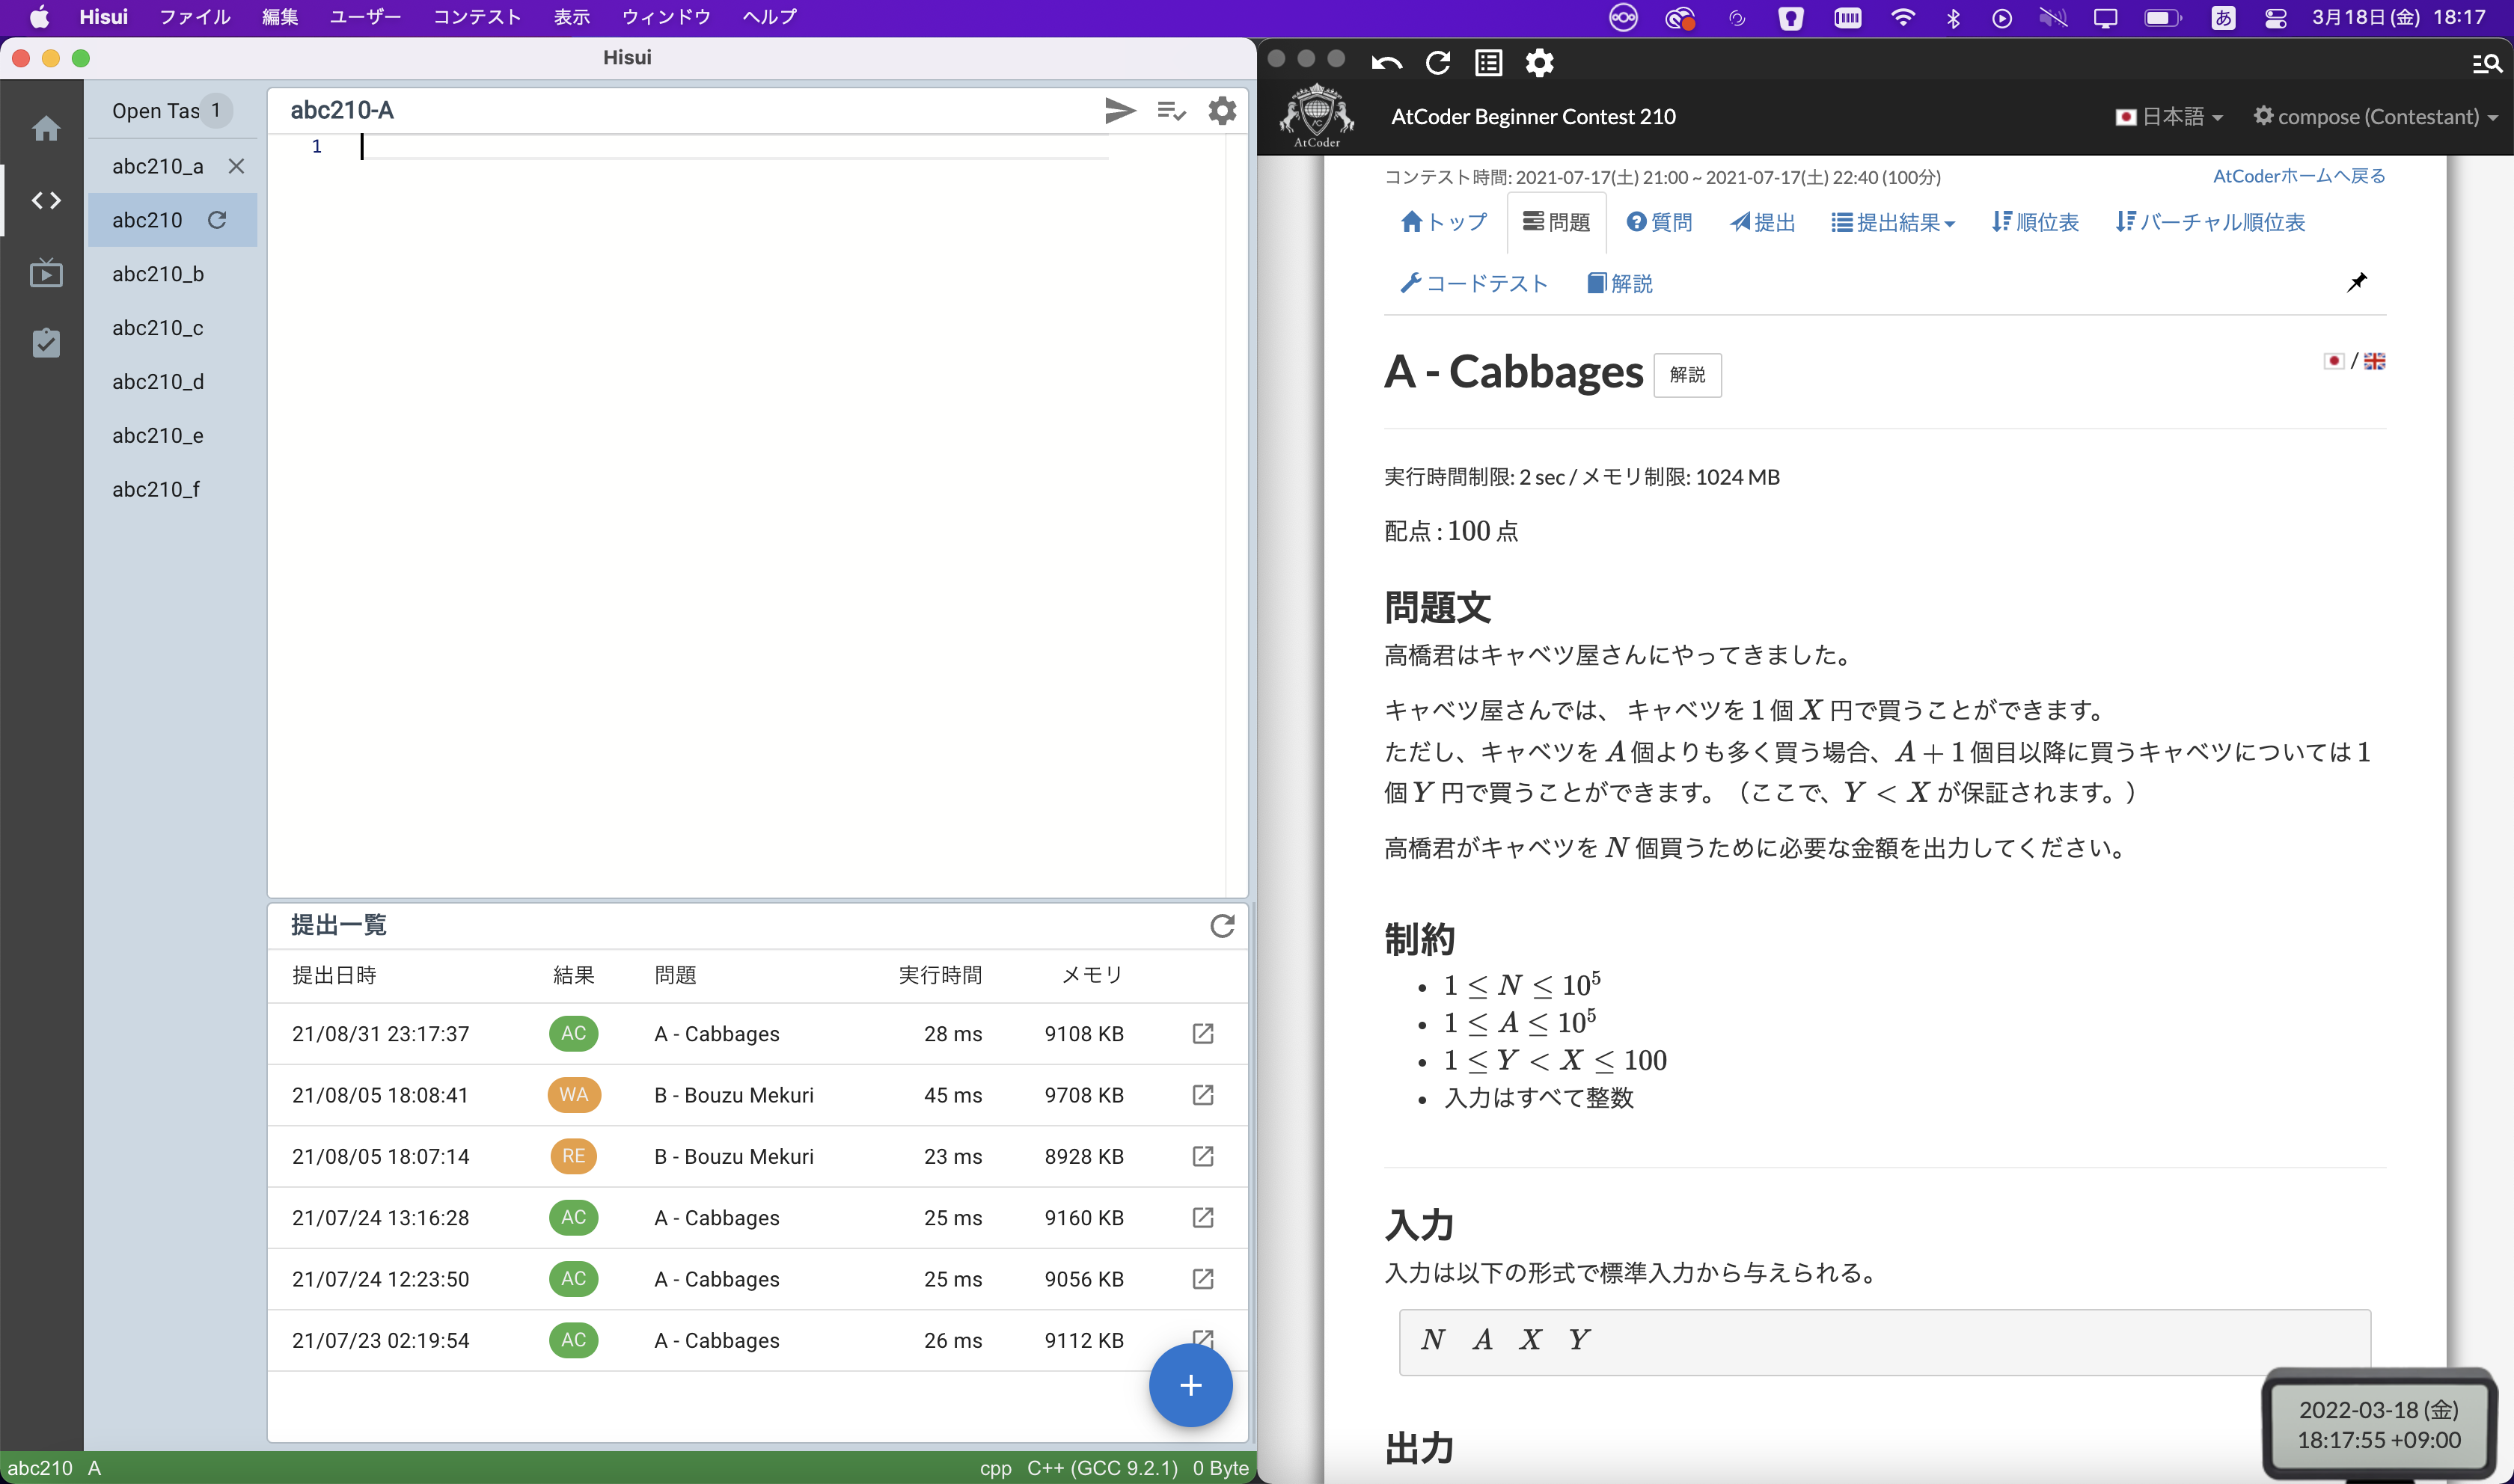2514x1484 pixels.
Task: Select abc210_c in task list
Action: (158, 328)
